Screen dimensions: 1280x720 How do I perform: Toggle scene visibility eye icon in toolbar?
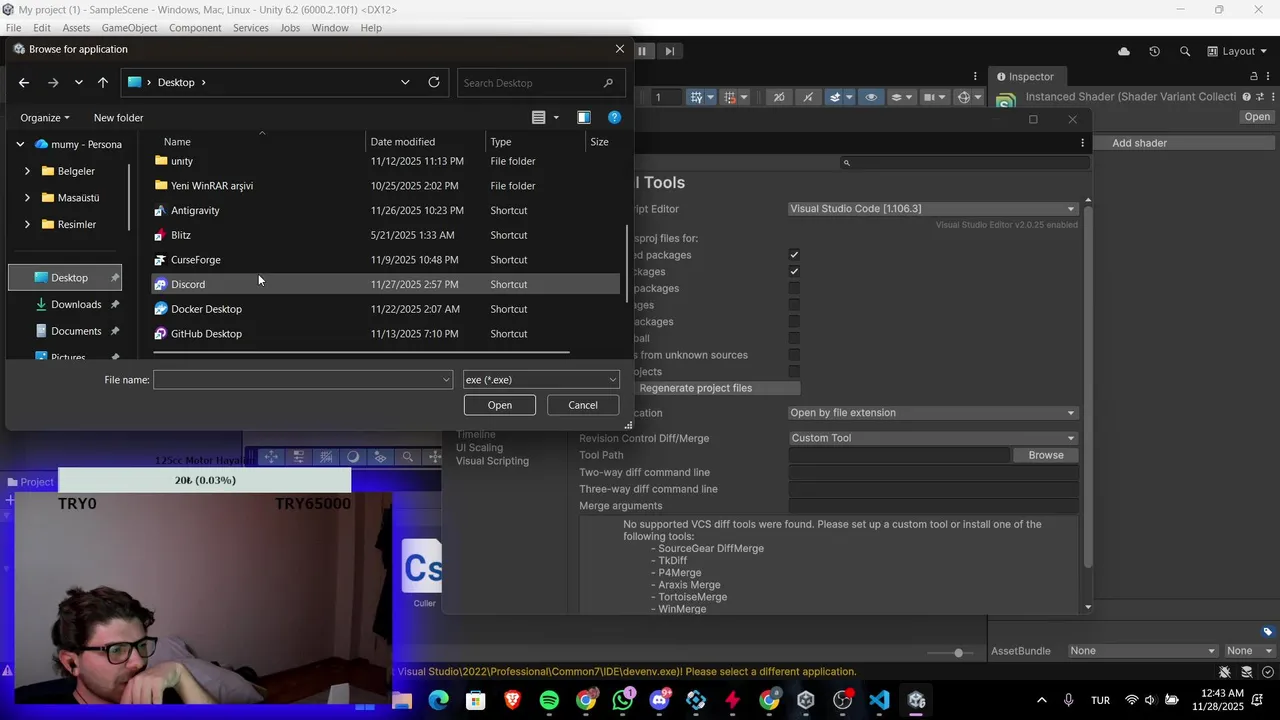point(871,97)
